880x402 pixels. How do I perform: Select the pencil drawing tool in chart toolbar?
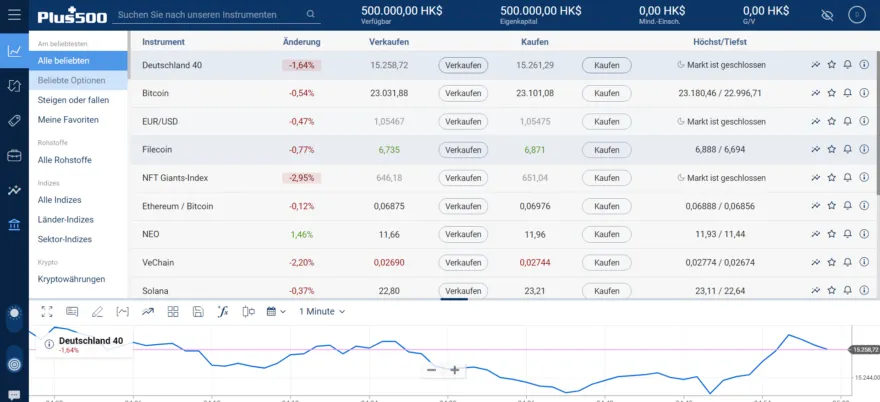coord(97,311)
